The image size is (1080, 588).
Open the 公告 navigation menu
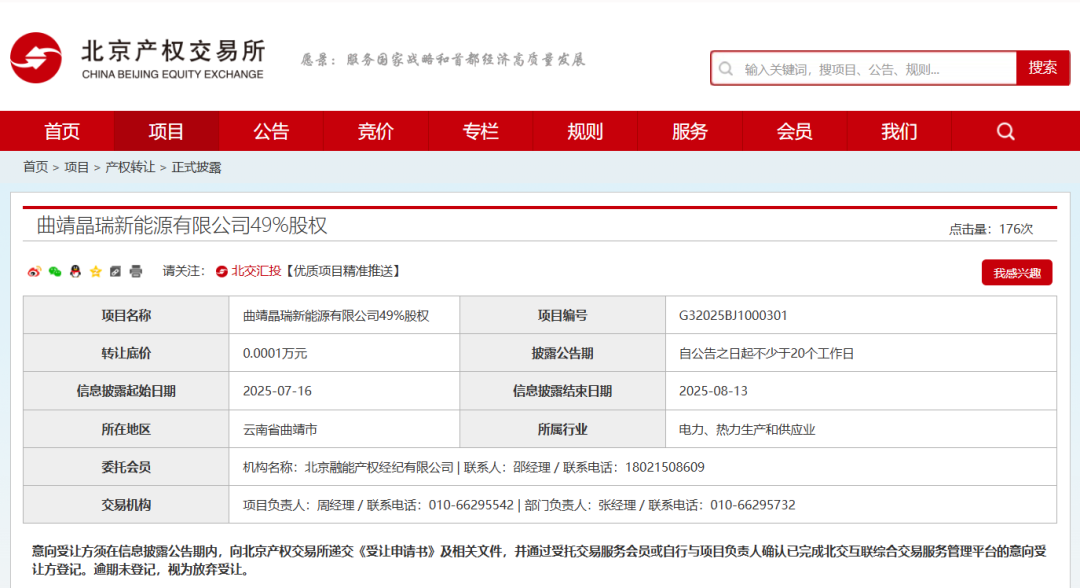(x=271, y=131)
